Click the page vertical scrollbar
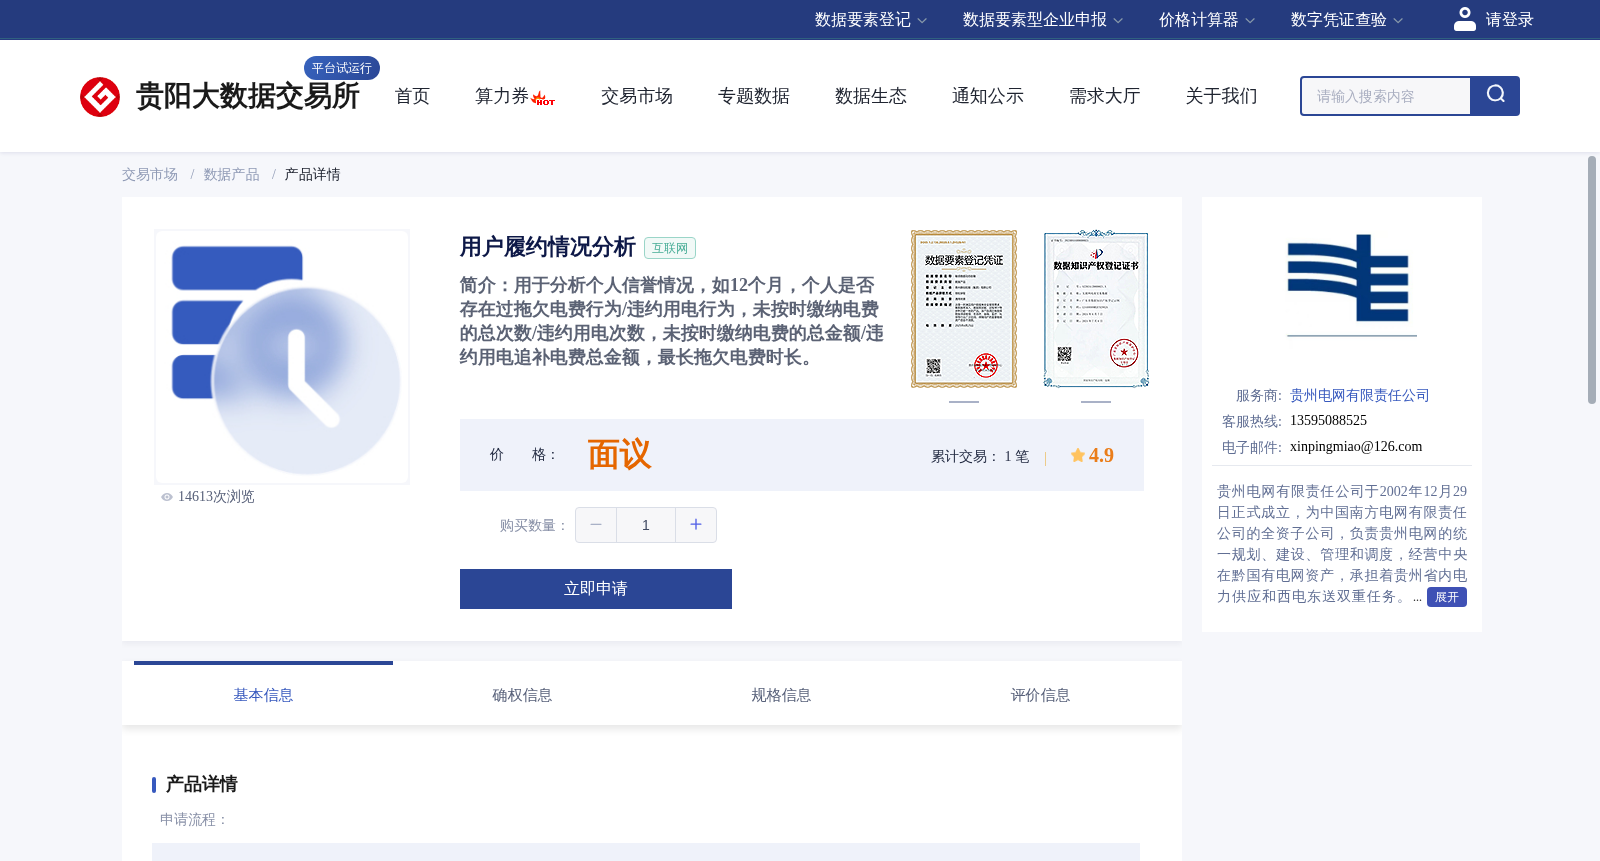The height and width of the screenshot is (861, 1600). tap(1592, 280)
